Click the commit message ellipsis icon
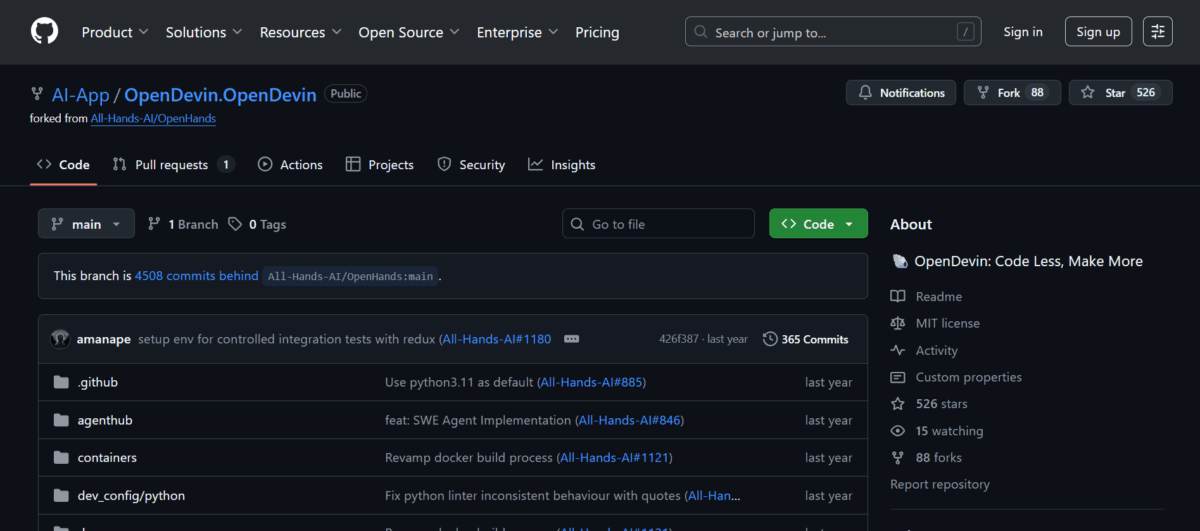 pyautogui.click(x=571, y=339)
